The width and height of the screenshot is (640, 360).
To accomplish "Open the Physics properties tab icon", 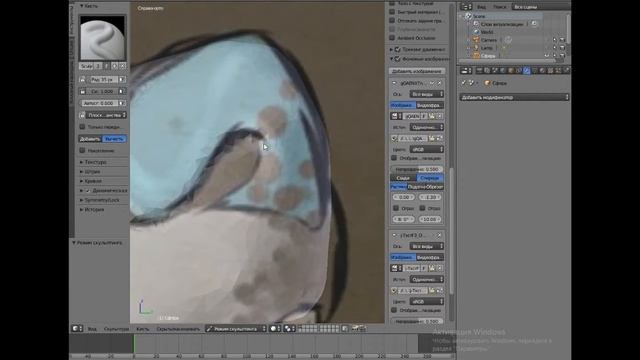I will [x=566, y=71].
